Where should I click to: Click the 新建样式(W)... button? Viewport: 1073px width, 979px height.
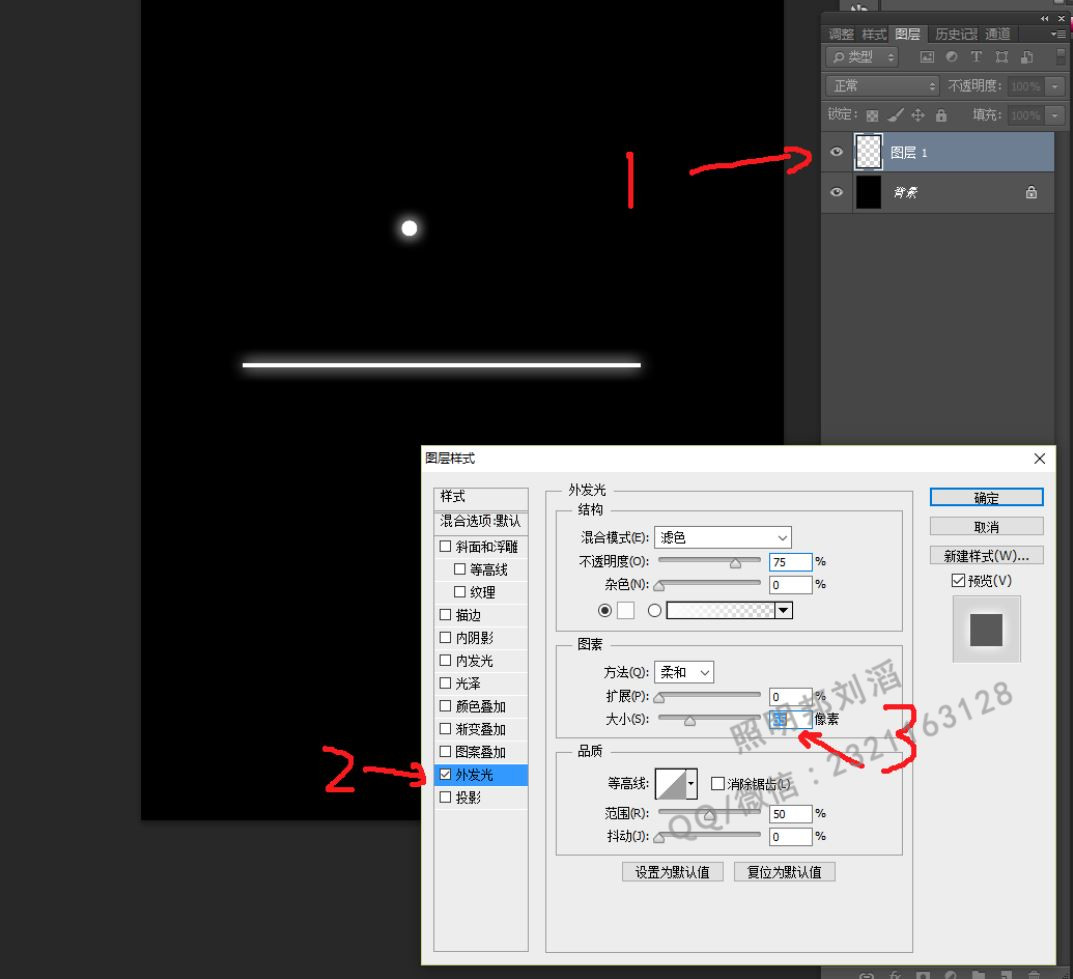pos(986,556)
